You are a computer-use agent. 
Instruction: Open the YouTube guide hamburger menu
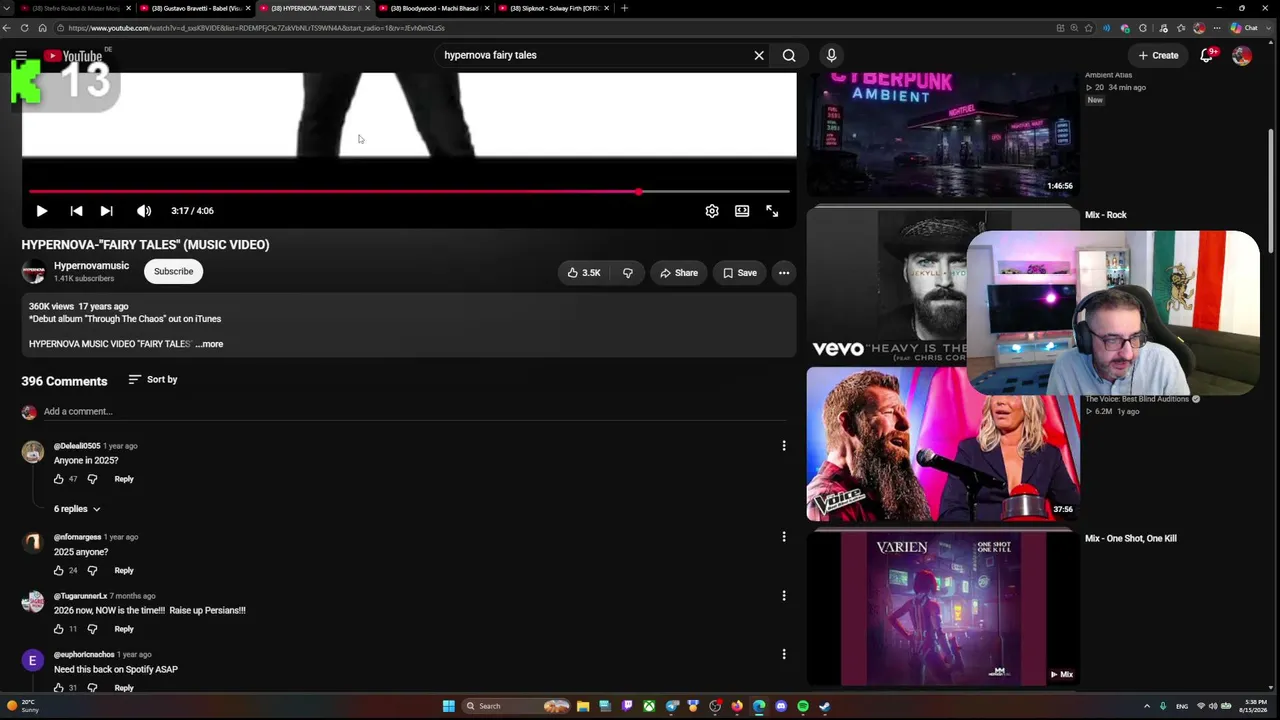pyautogui.click(x=21, y=55)
